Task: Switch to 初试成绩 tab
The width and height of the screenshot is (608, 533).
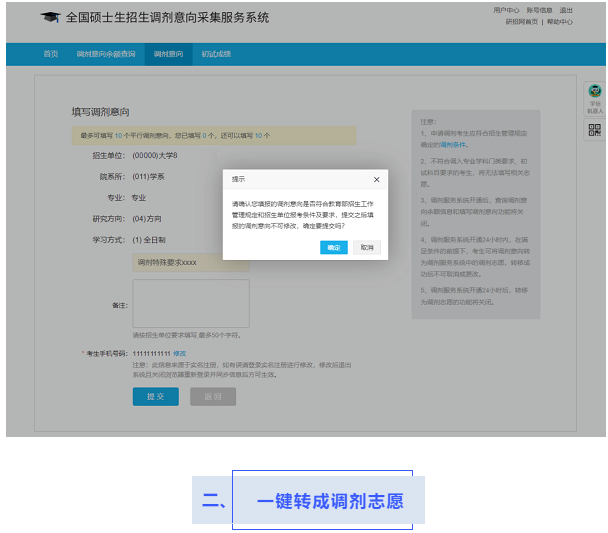Action: pyautogui.click(x=216, y=54)
